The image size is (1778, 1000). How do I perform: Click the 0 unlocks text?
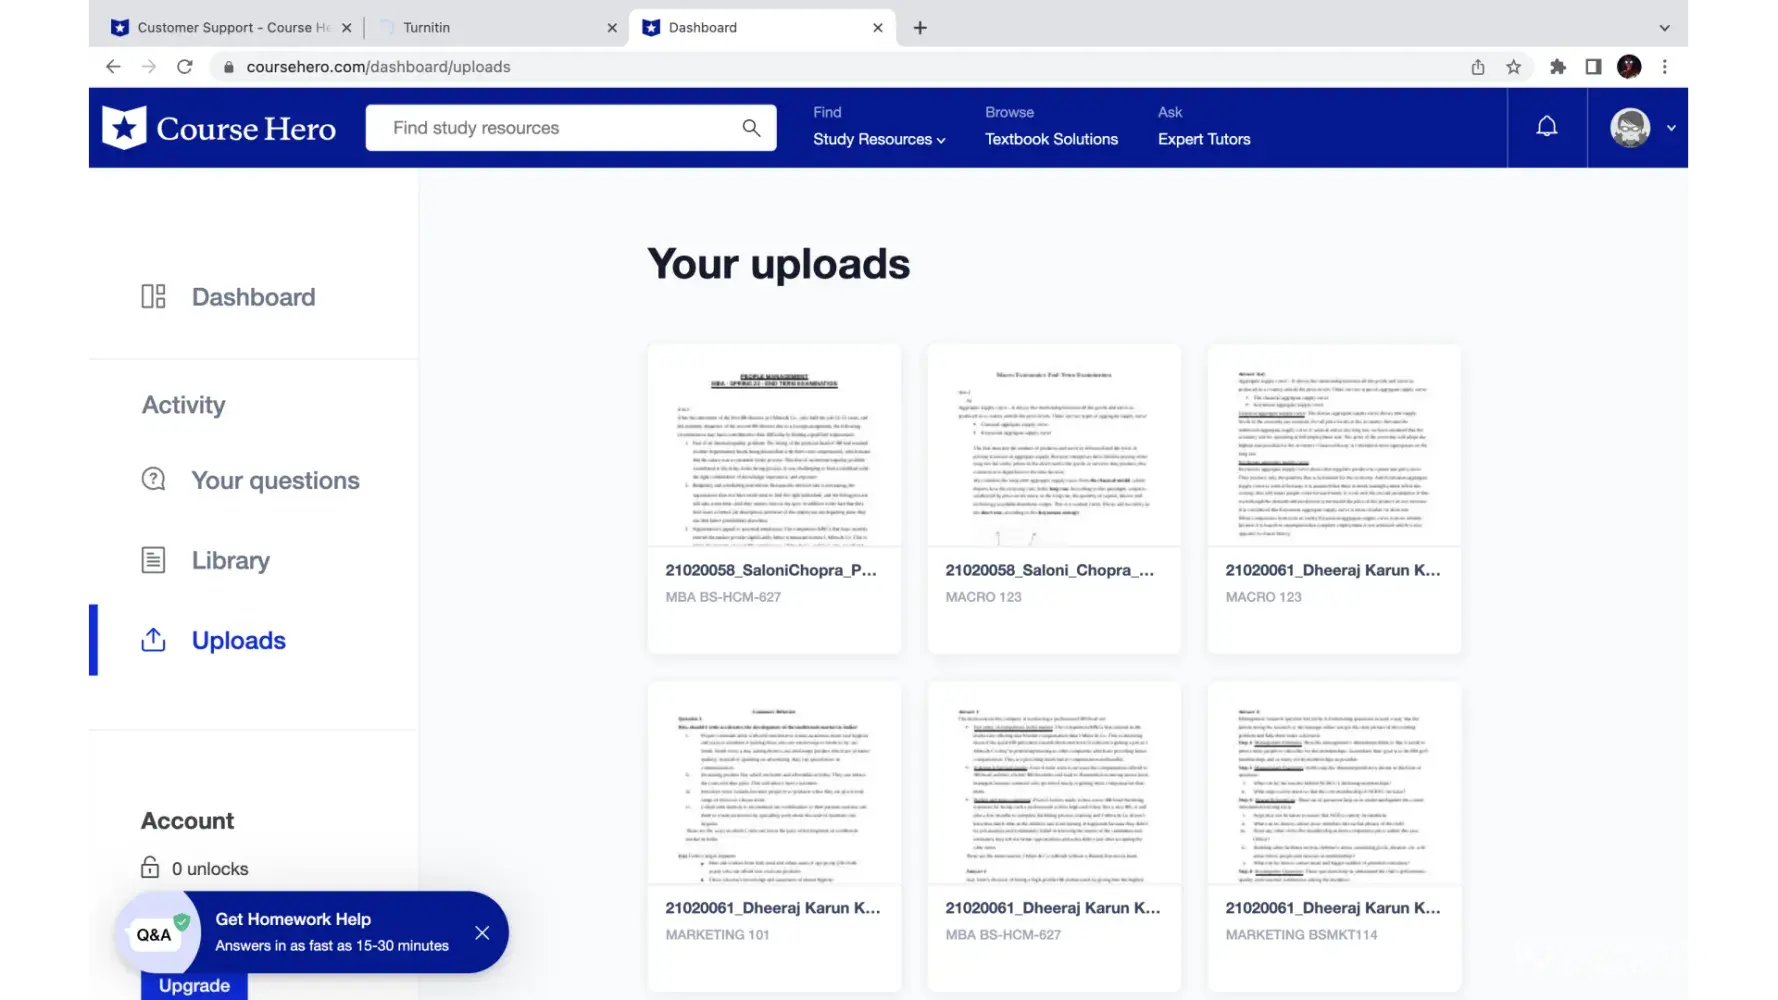pyautogui.click(x=210, y=869)
